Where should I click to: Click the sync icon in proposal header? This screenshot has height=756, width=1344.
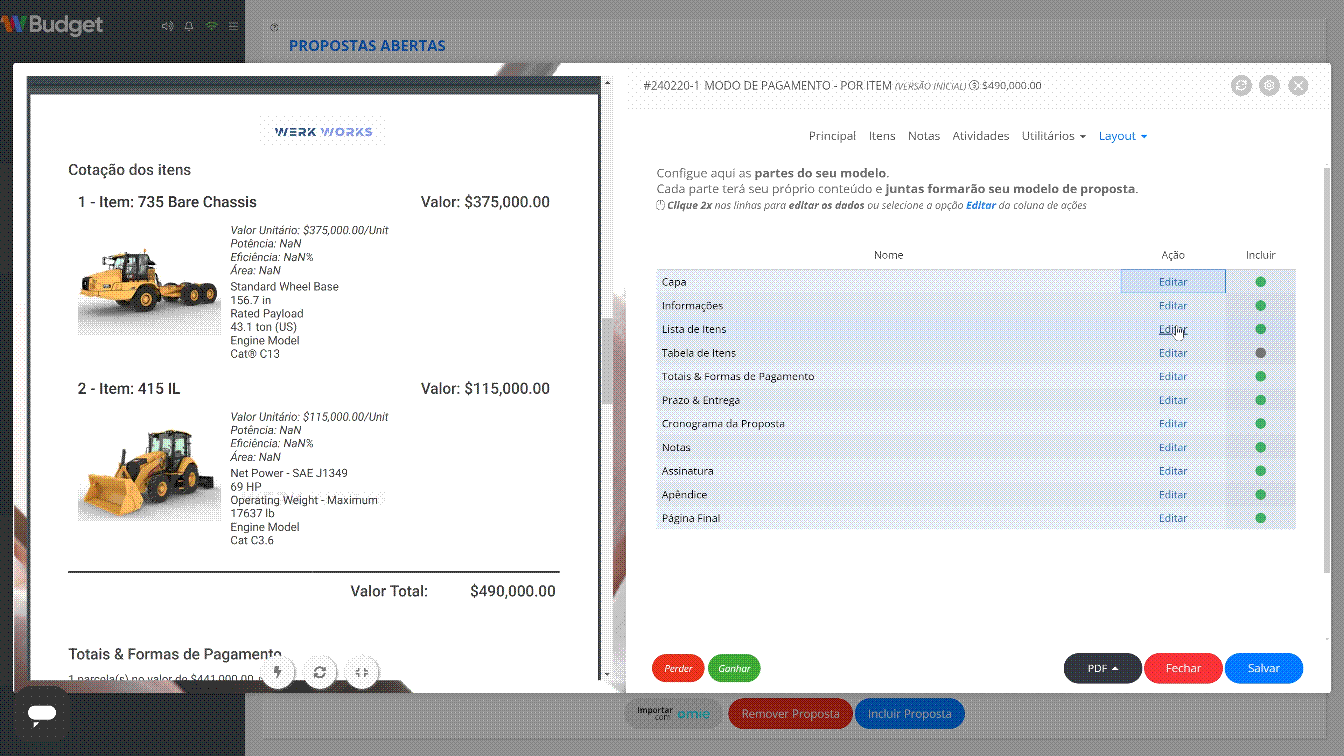(1241, 86)
